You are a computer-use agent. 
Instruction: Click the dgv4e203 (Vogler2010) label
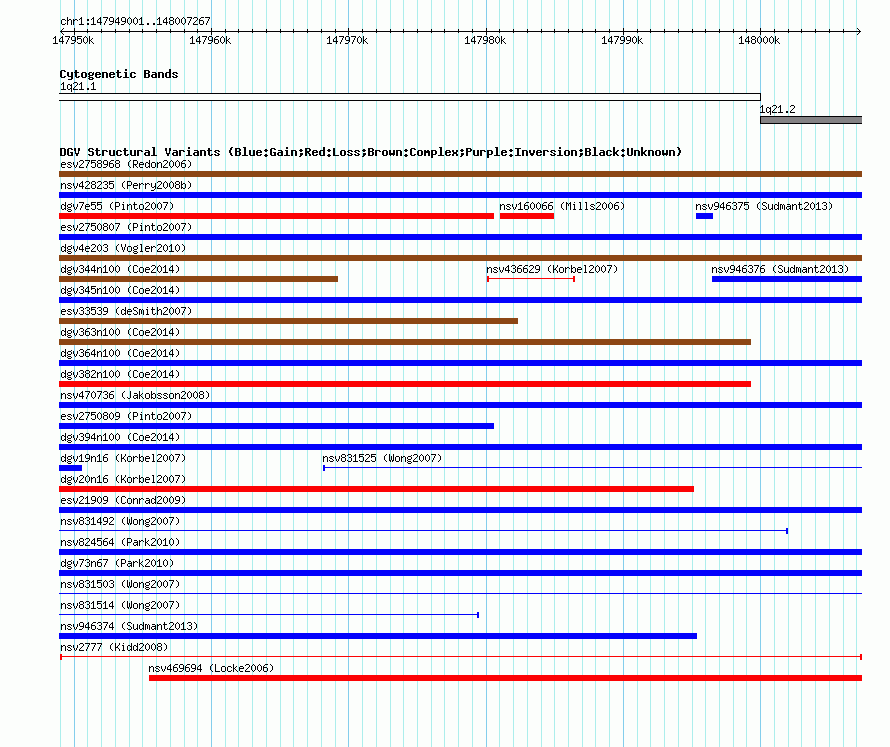[x=123, y=249]
